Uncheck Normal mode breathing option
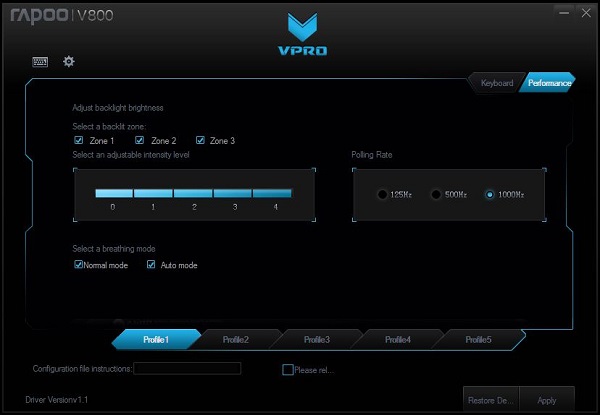The width and height of the screenshot is (600, 415). (78, 264)
